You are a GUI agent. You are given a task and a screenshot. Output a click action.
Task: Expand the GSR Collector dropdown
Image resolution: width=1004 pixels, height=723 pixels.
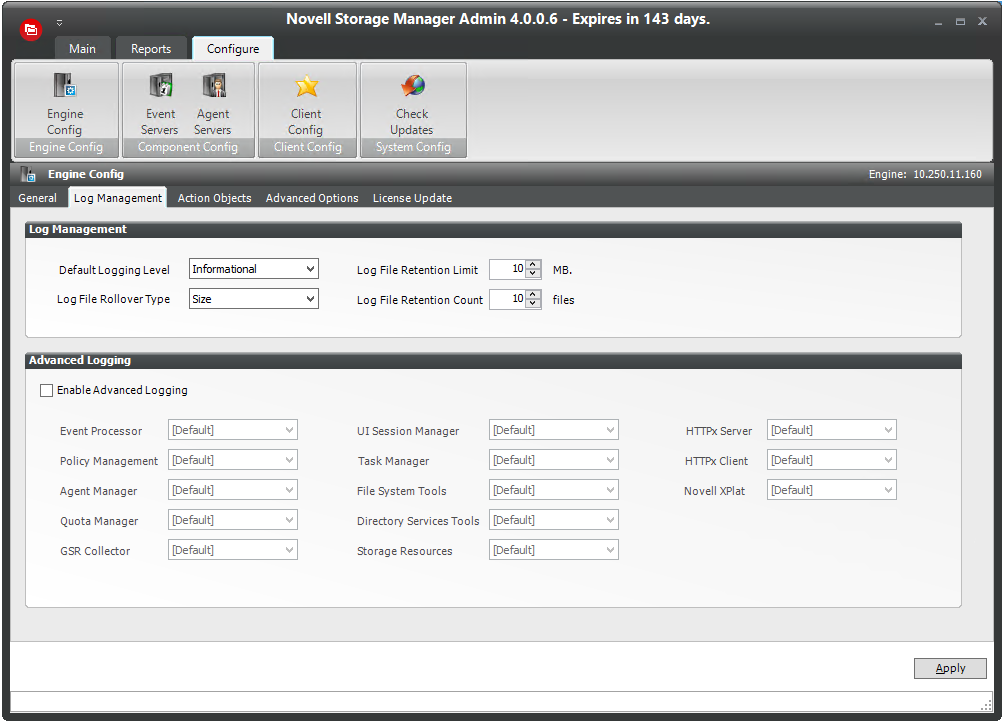point(232,550)
